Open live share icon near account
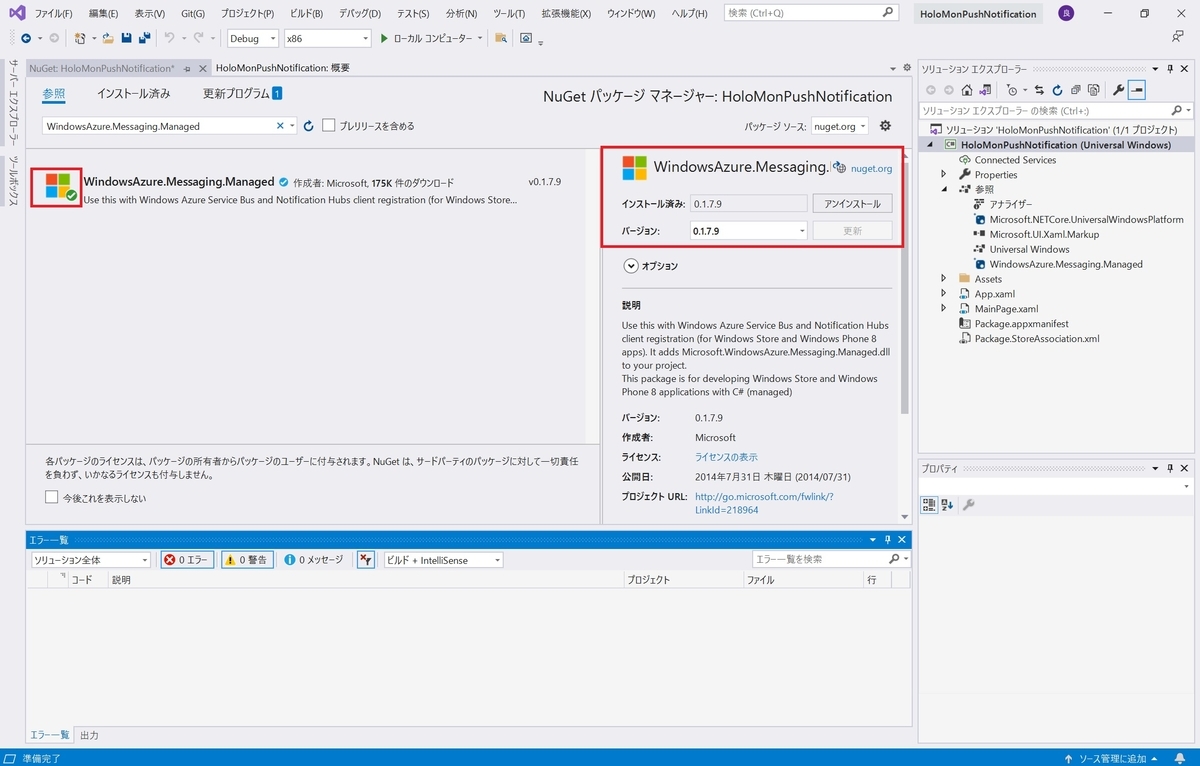The image size is (1200, 766). (1177, 37)
